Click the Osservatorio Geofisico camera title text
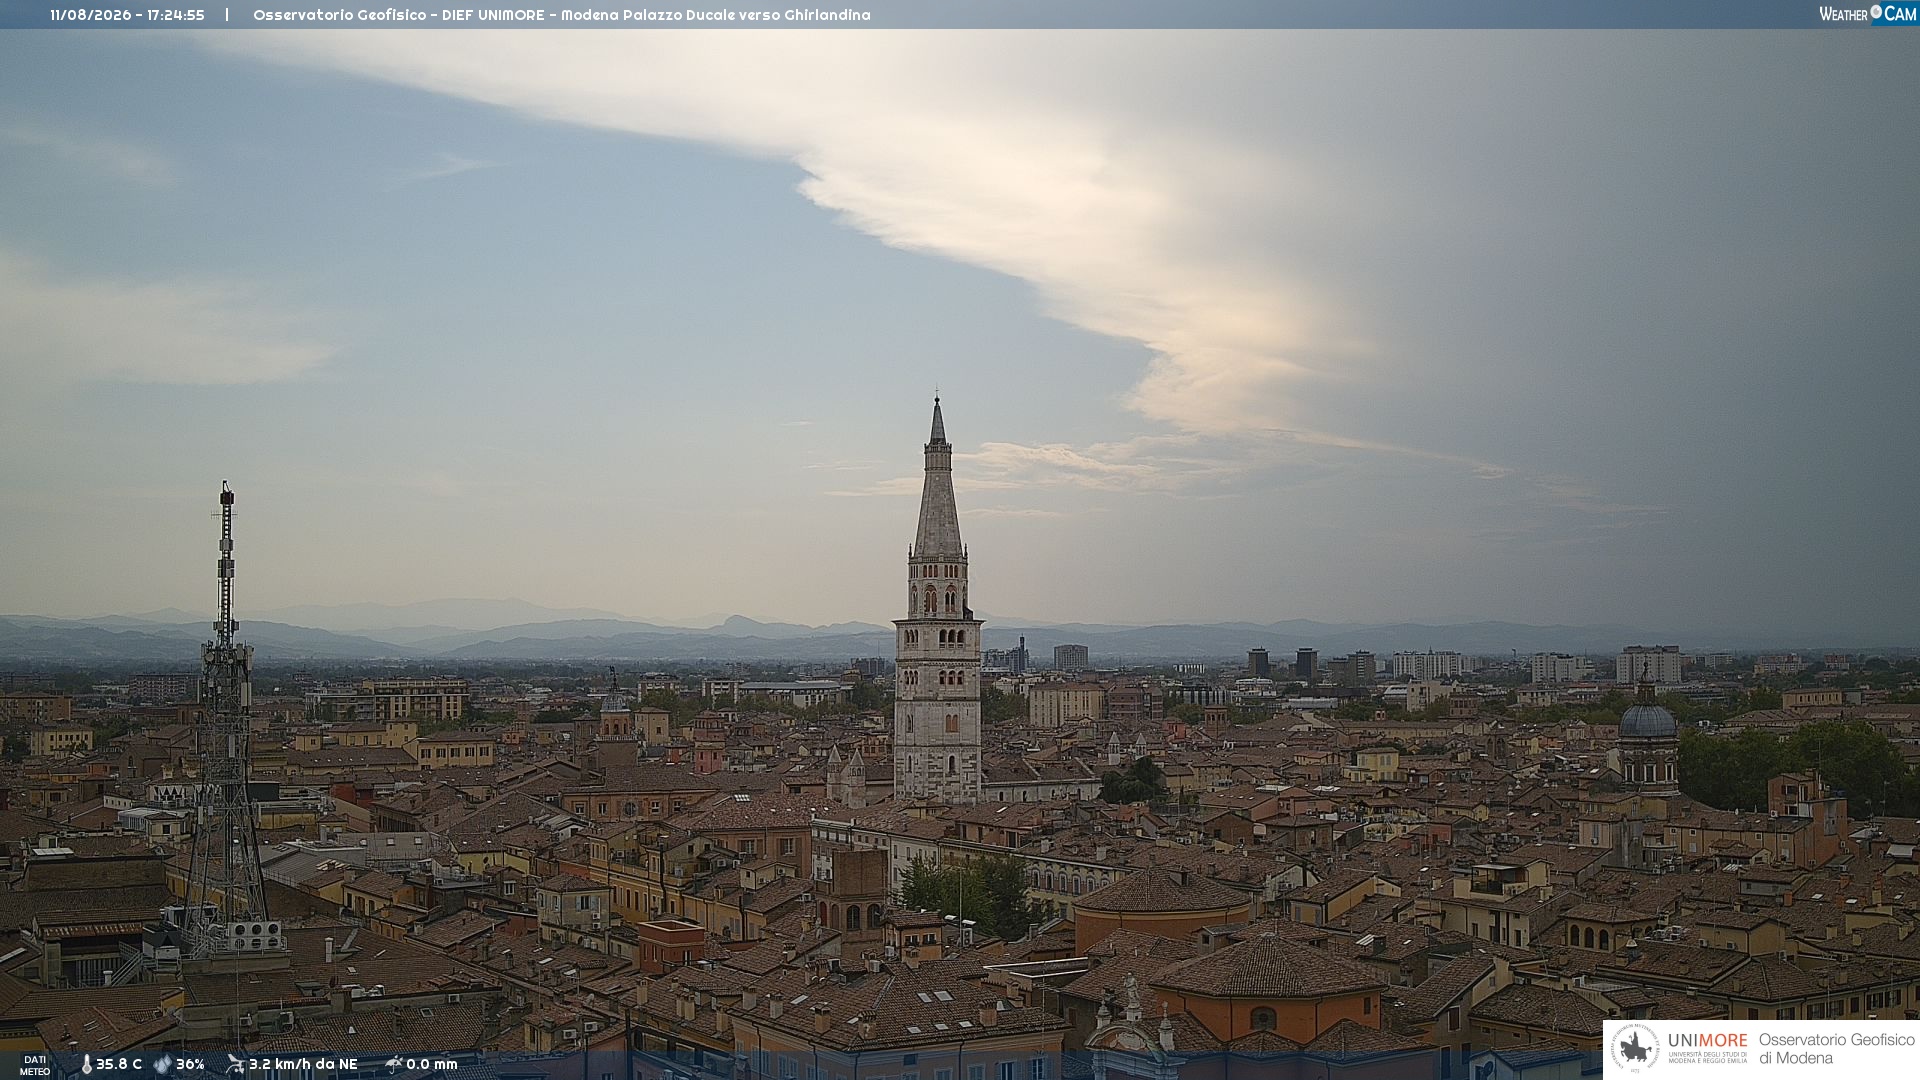 562,15
